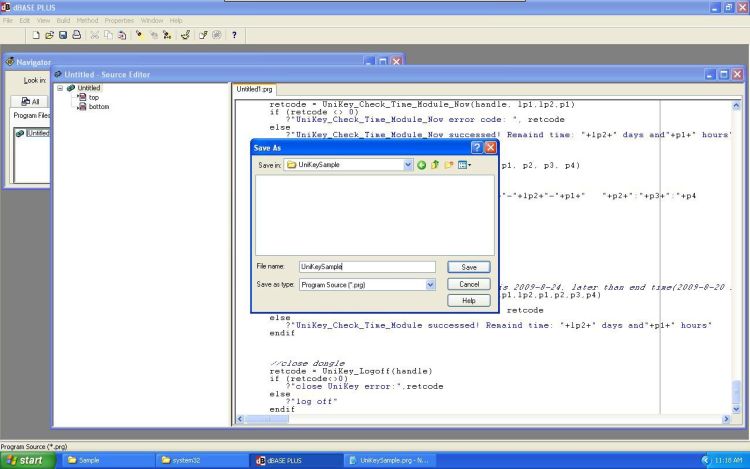
Task: Click the code line 'retcode = UniKey_Logoff(handle)'
Action: click(351, 371)
